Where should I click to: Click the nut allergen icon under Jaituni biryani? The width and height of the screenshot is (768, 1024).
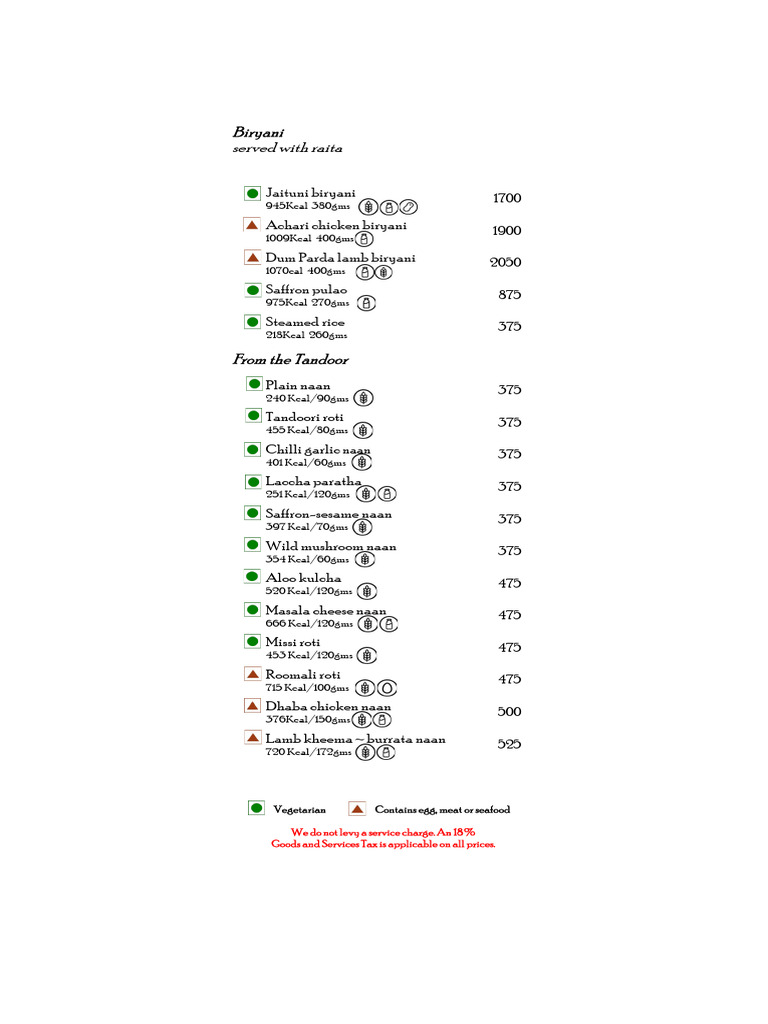(408, 207)
